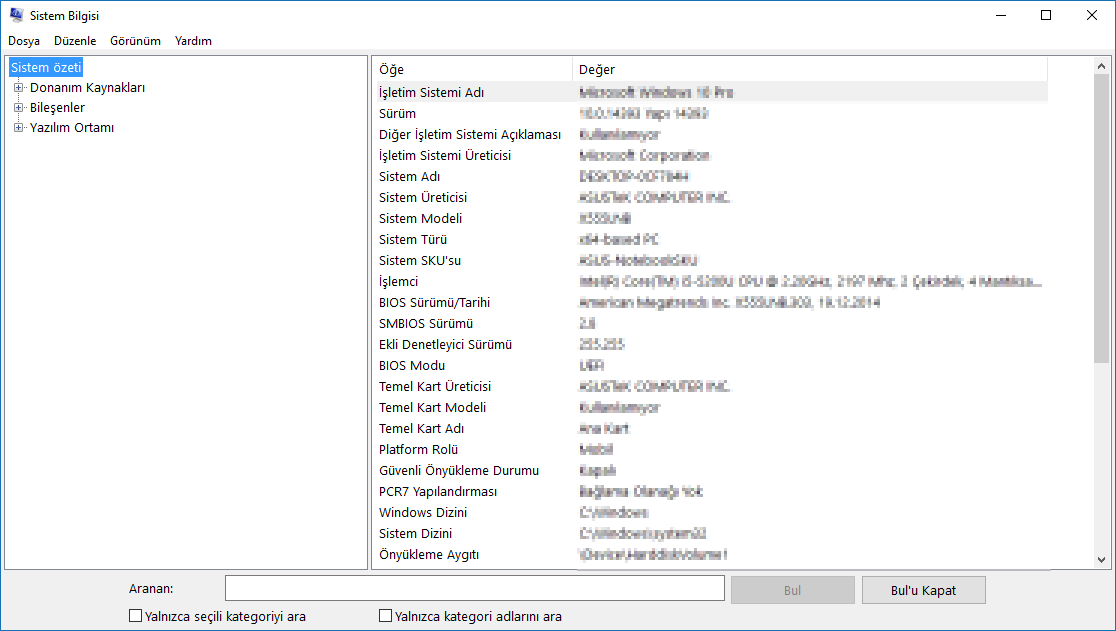
Task: Select the İşletim Sistemi Üreticisi row
Action: [712, 155]
